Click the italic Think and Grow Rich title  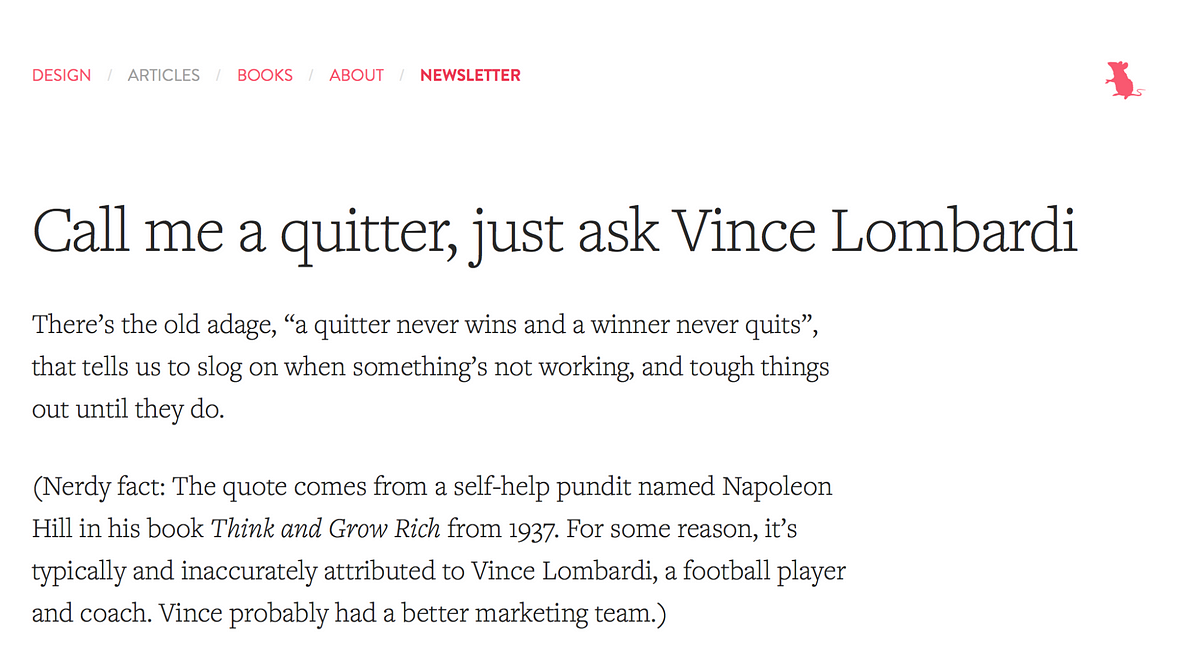326,528
